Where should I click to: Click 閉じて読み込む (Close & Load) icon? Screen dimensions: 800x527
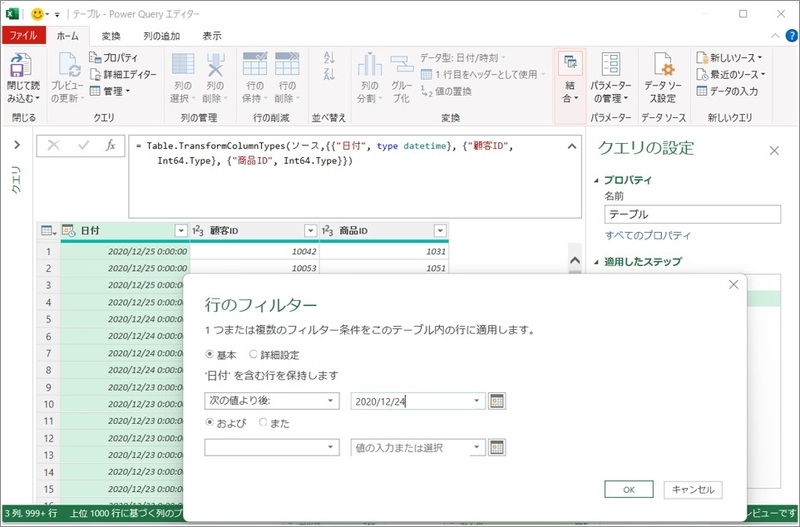[20, 65]
